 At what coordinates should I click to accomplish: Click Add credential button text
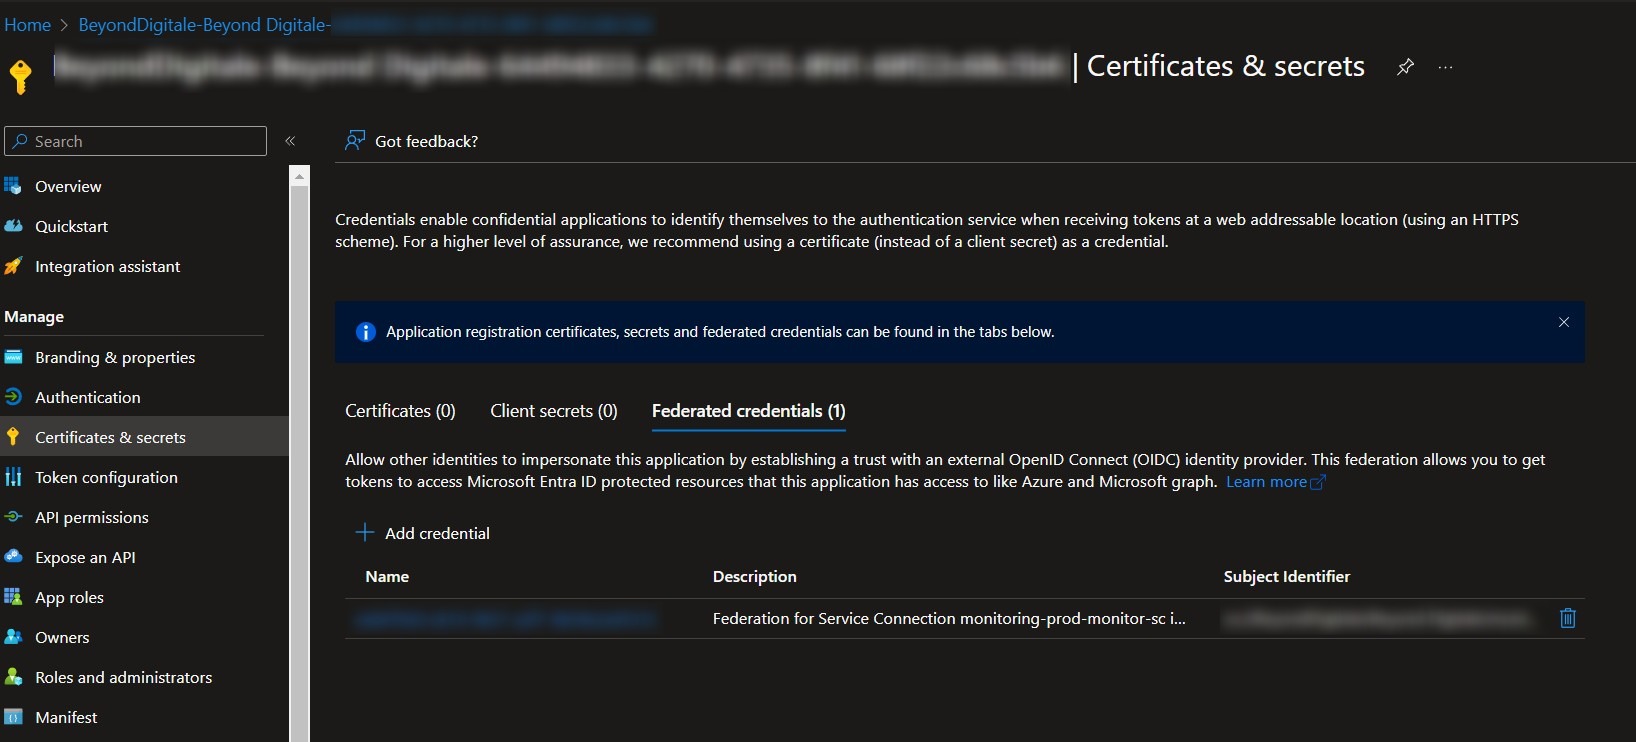tap(437, 533)
